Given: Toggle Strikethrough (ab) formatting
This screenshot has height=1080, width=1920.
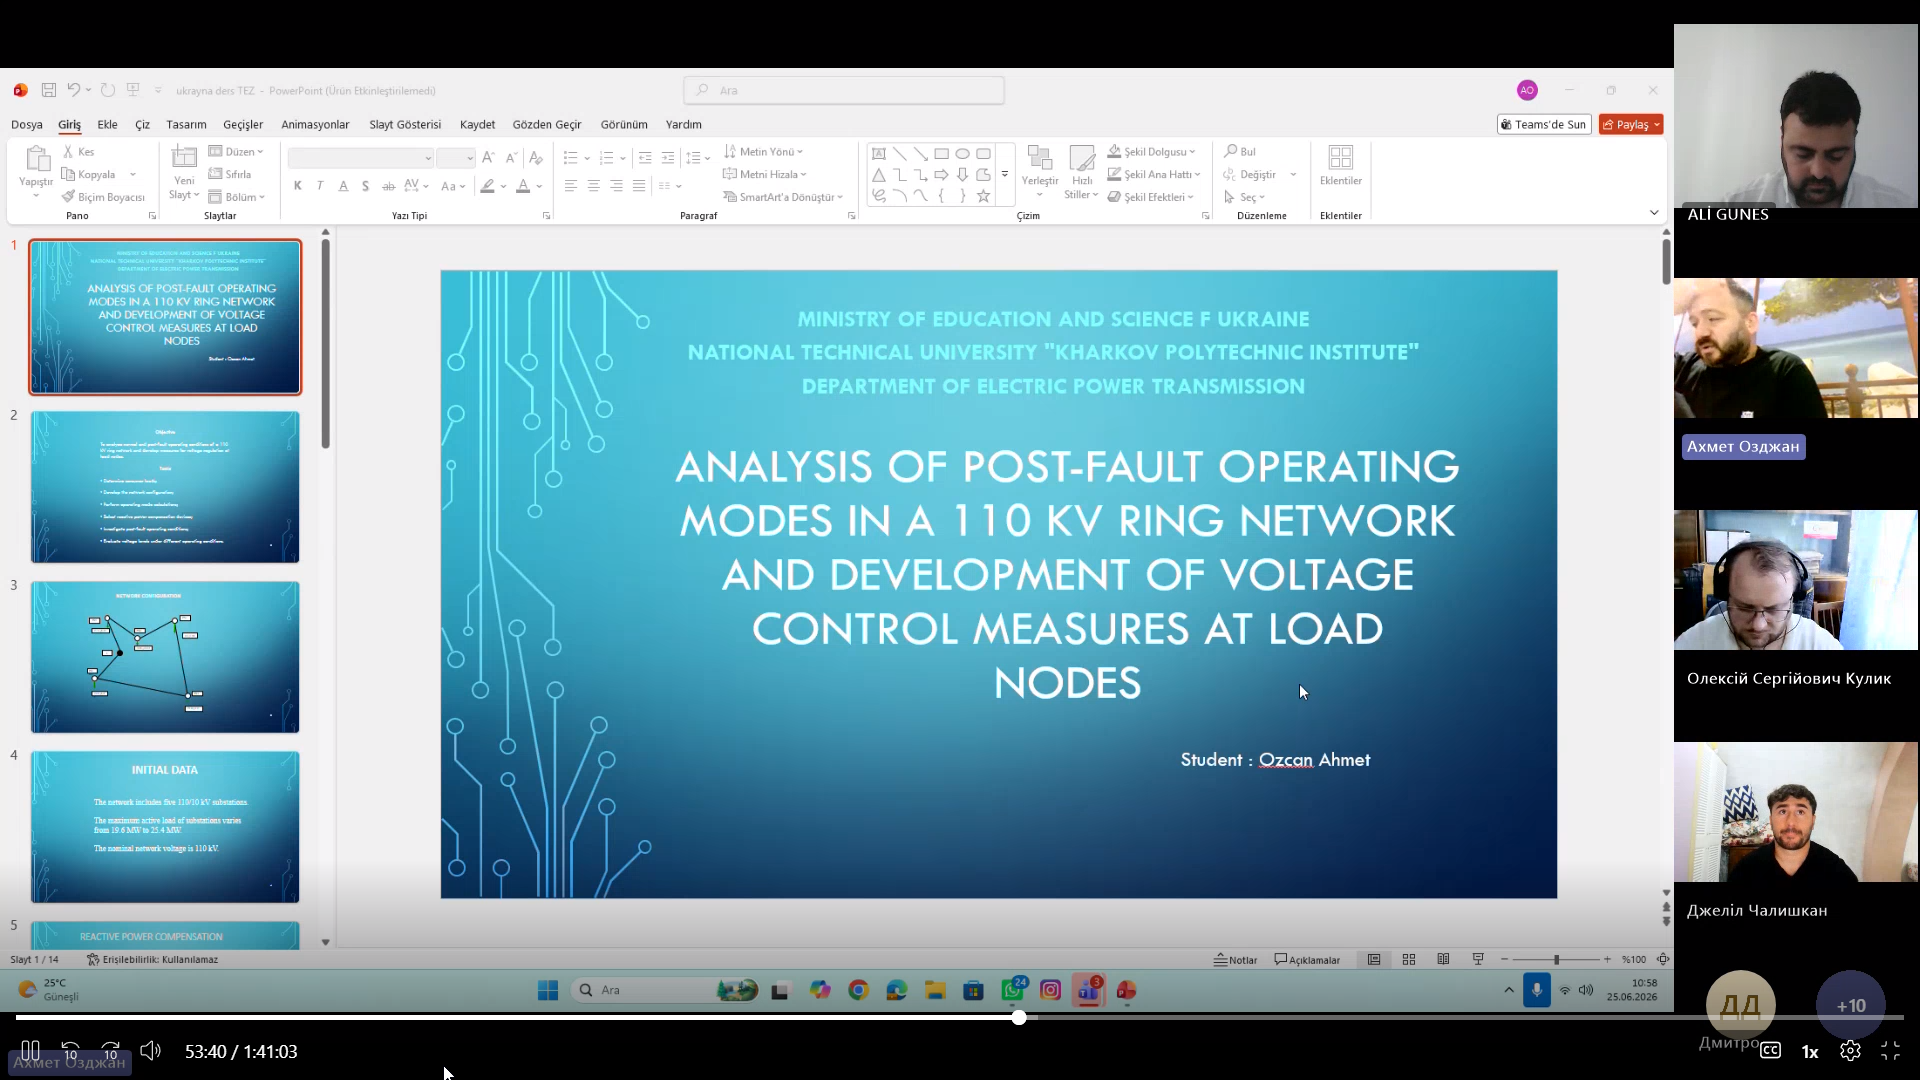Looking at the screenshot, I should tap(388, 186).
